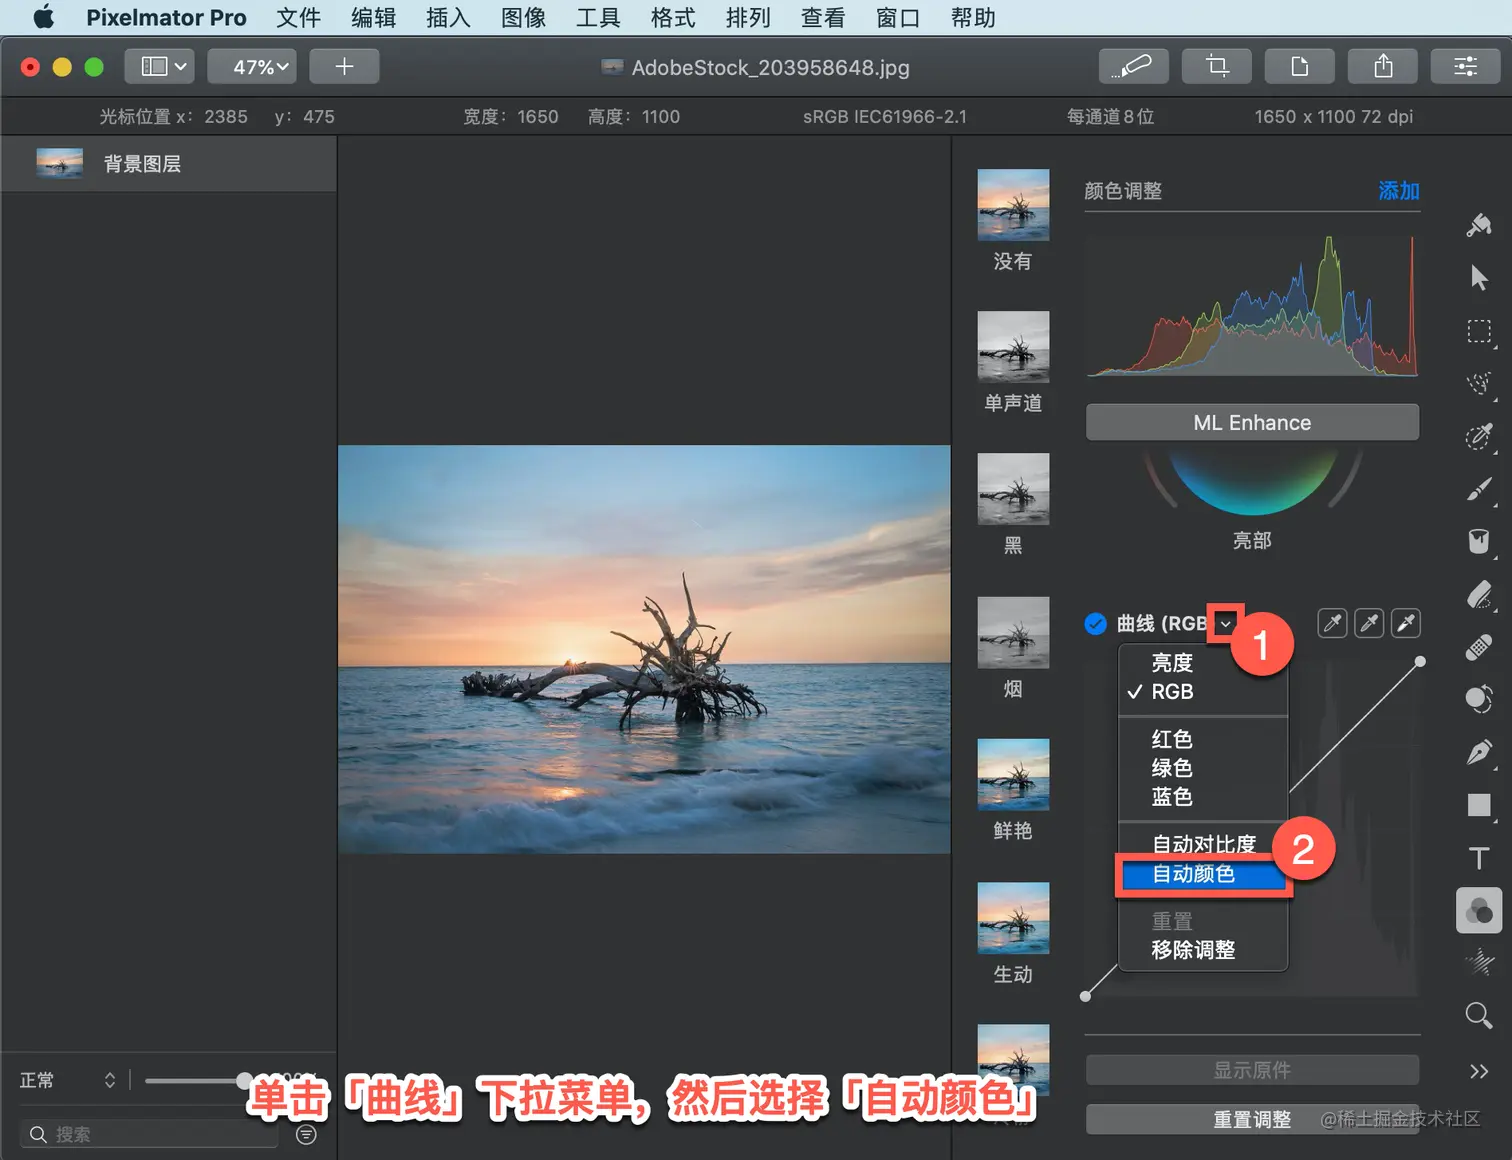
Task: Pick the white point eyedropper for curves
Action: click(x=1406, y=623)
